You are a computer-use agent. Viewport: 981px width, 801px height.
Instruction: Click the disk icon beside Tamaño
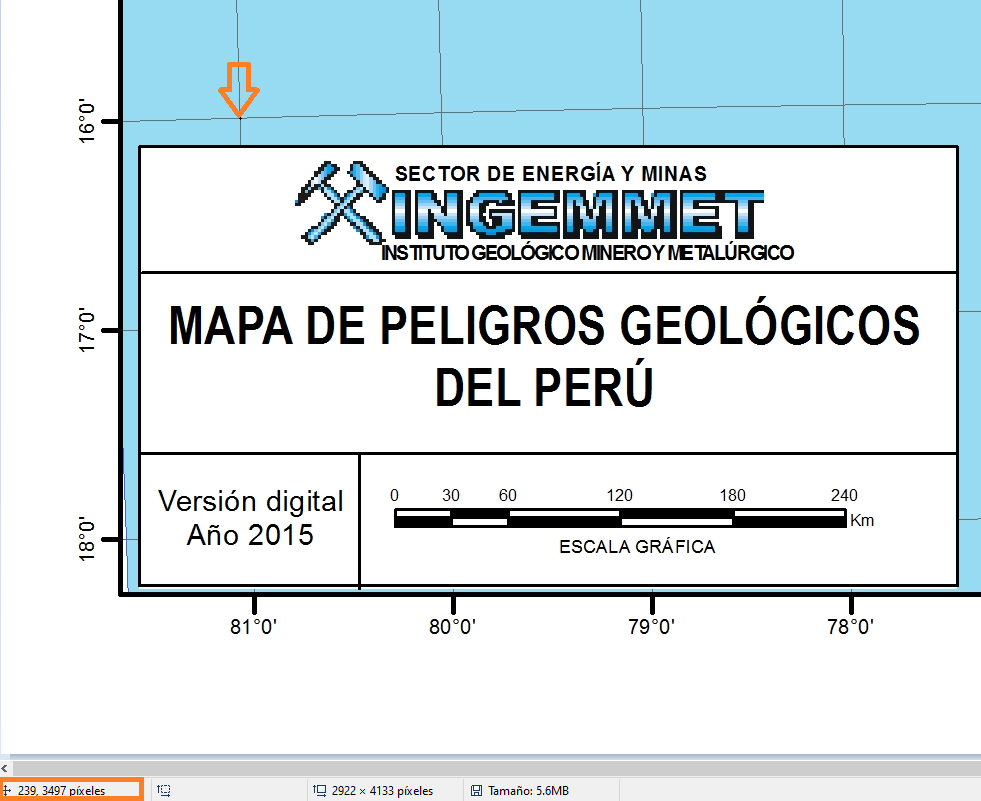(476, 790)
